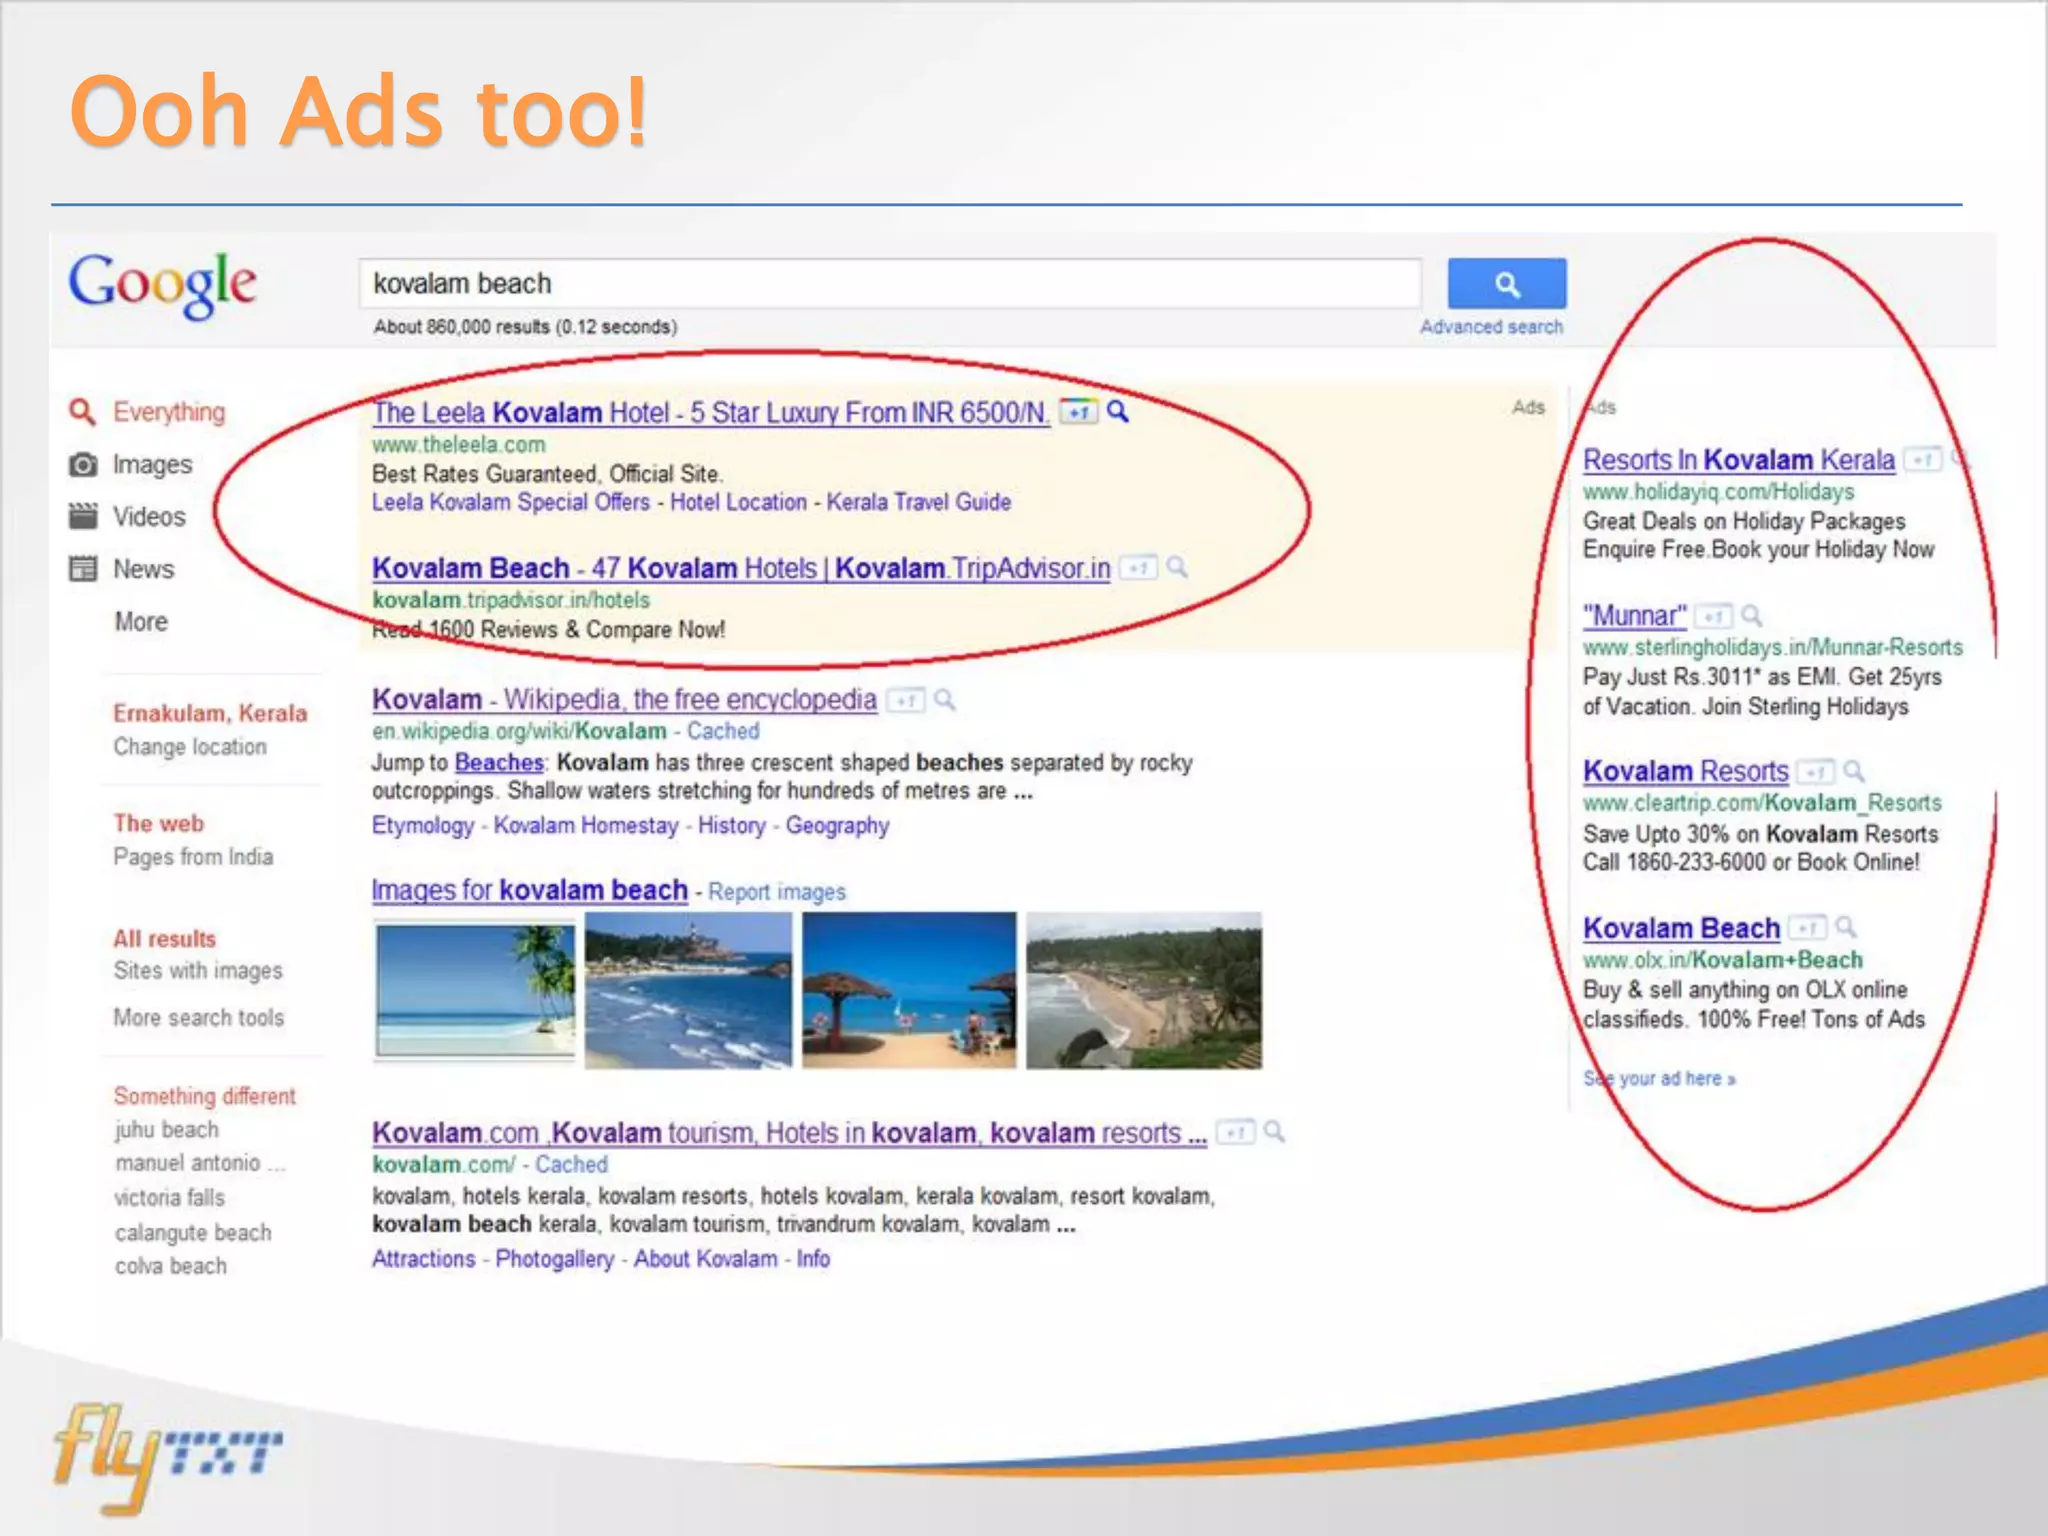This screenshot has height=1536, width=2048.
Task: Click +1 button beside Kovalam Wikipedia result
Action: pyautogui.click(x=906, y=700)
